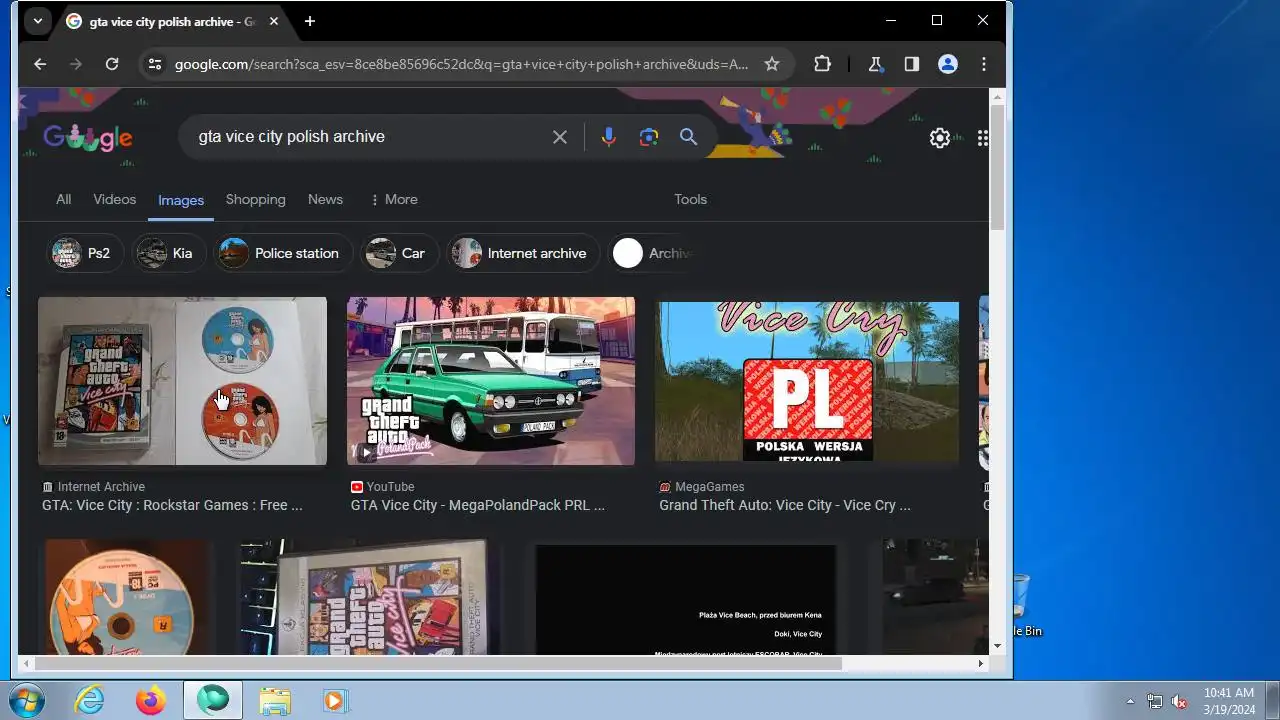Click the search input field
This screenshot has width=1280, height=720.
[368, 137]
